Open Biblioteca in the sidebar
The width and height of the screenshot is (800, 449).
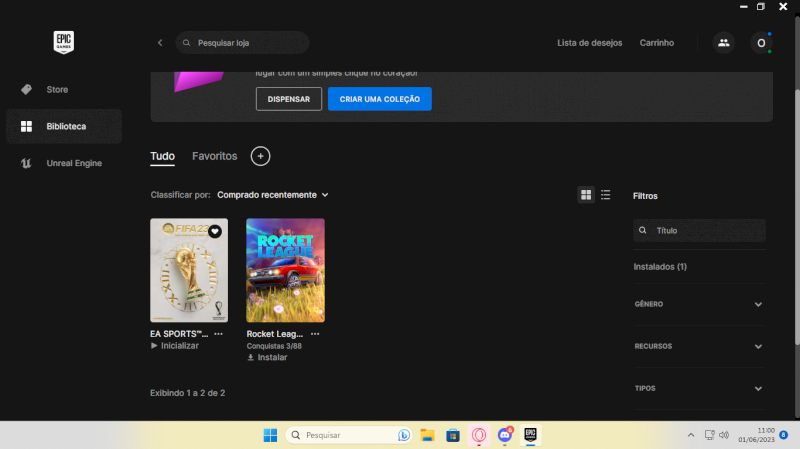click(x=64, y=126)
